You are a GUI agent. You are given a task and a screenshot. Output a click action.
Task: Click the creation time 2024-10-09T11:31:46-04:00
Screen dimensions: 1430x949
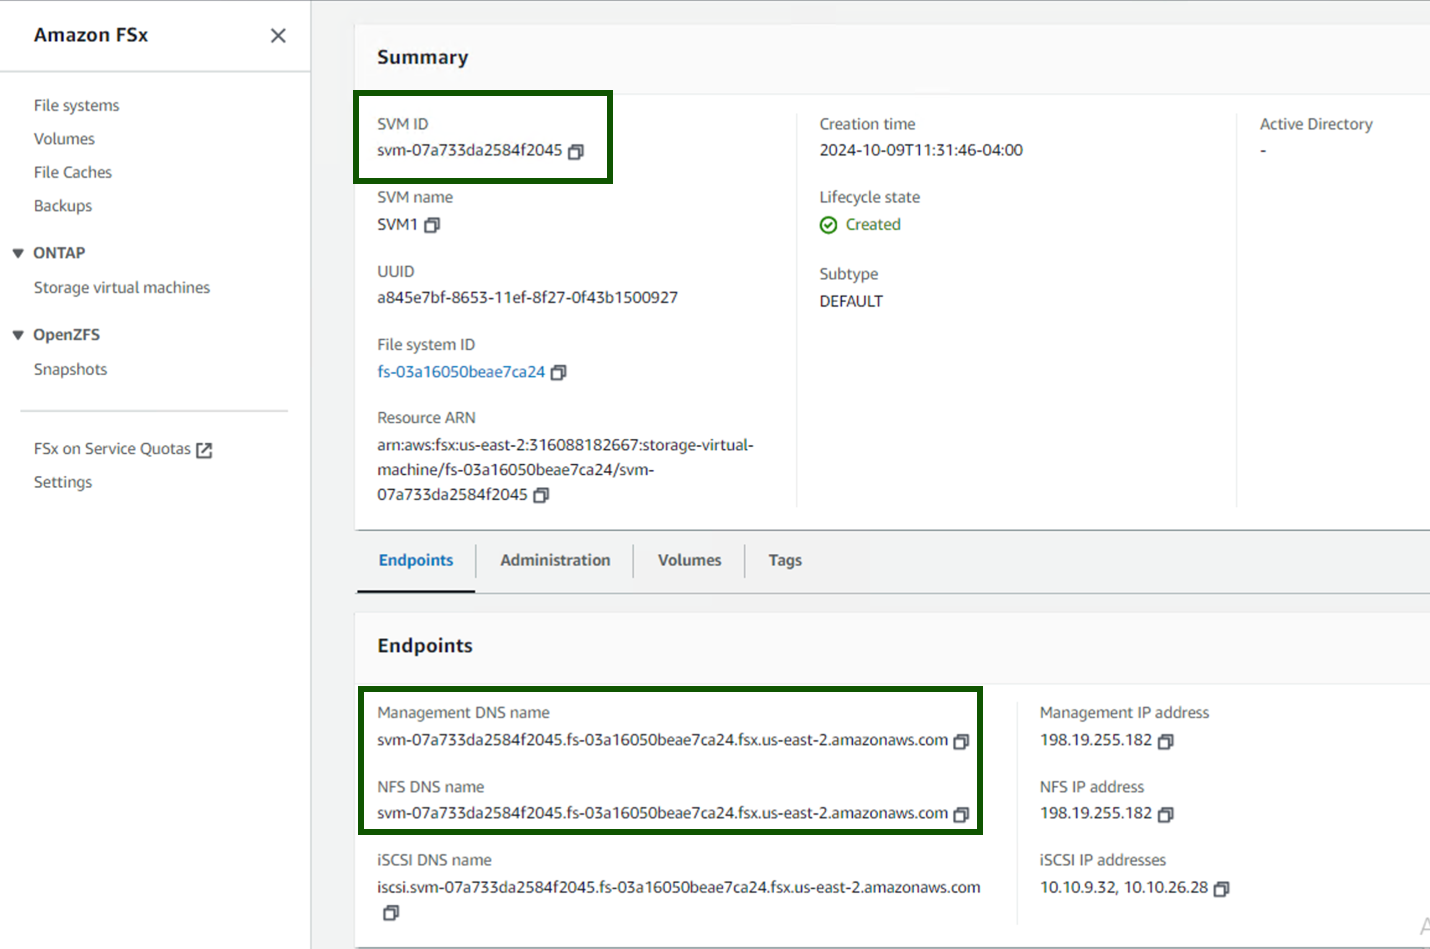[x=921, y=150]
